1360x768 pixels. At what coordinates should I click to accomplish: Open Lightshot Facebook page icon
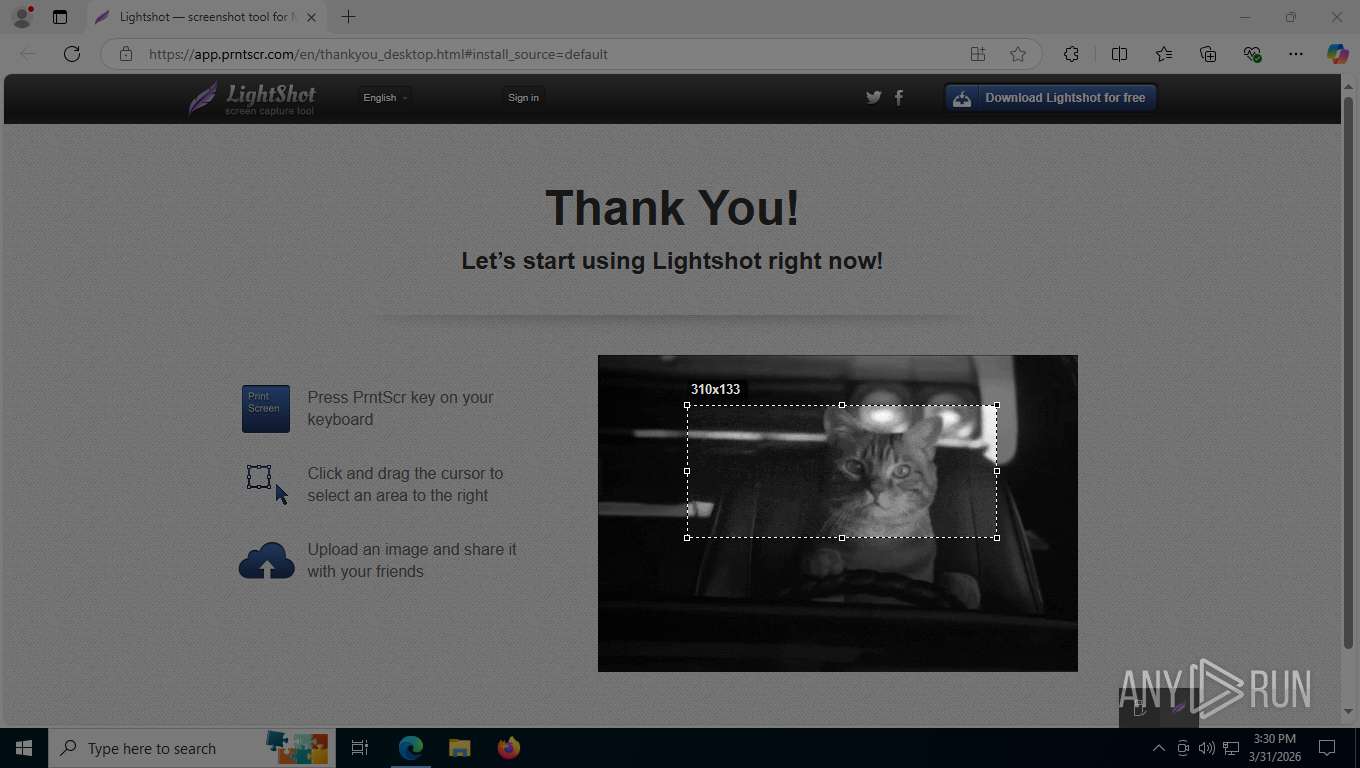click(899, 97)
